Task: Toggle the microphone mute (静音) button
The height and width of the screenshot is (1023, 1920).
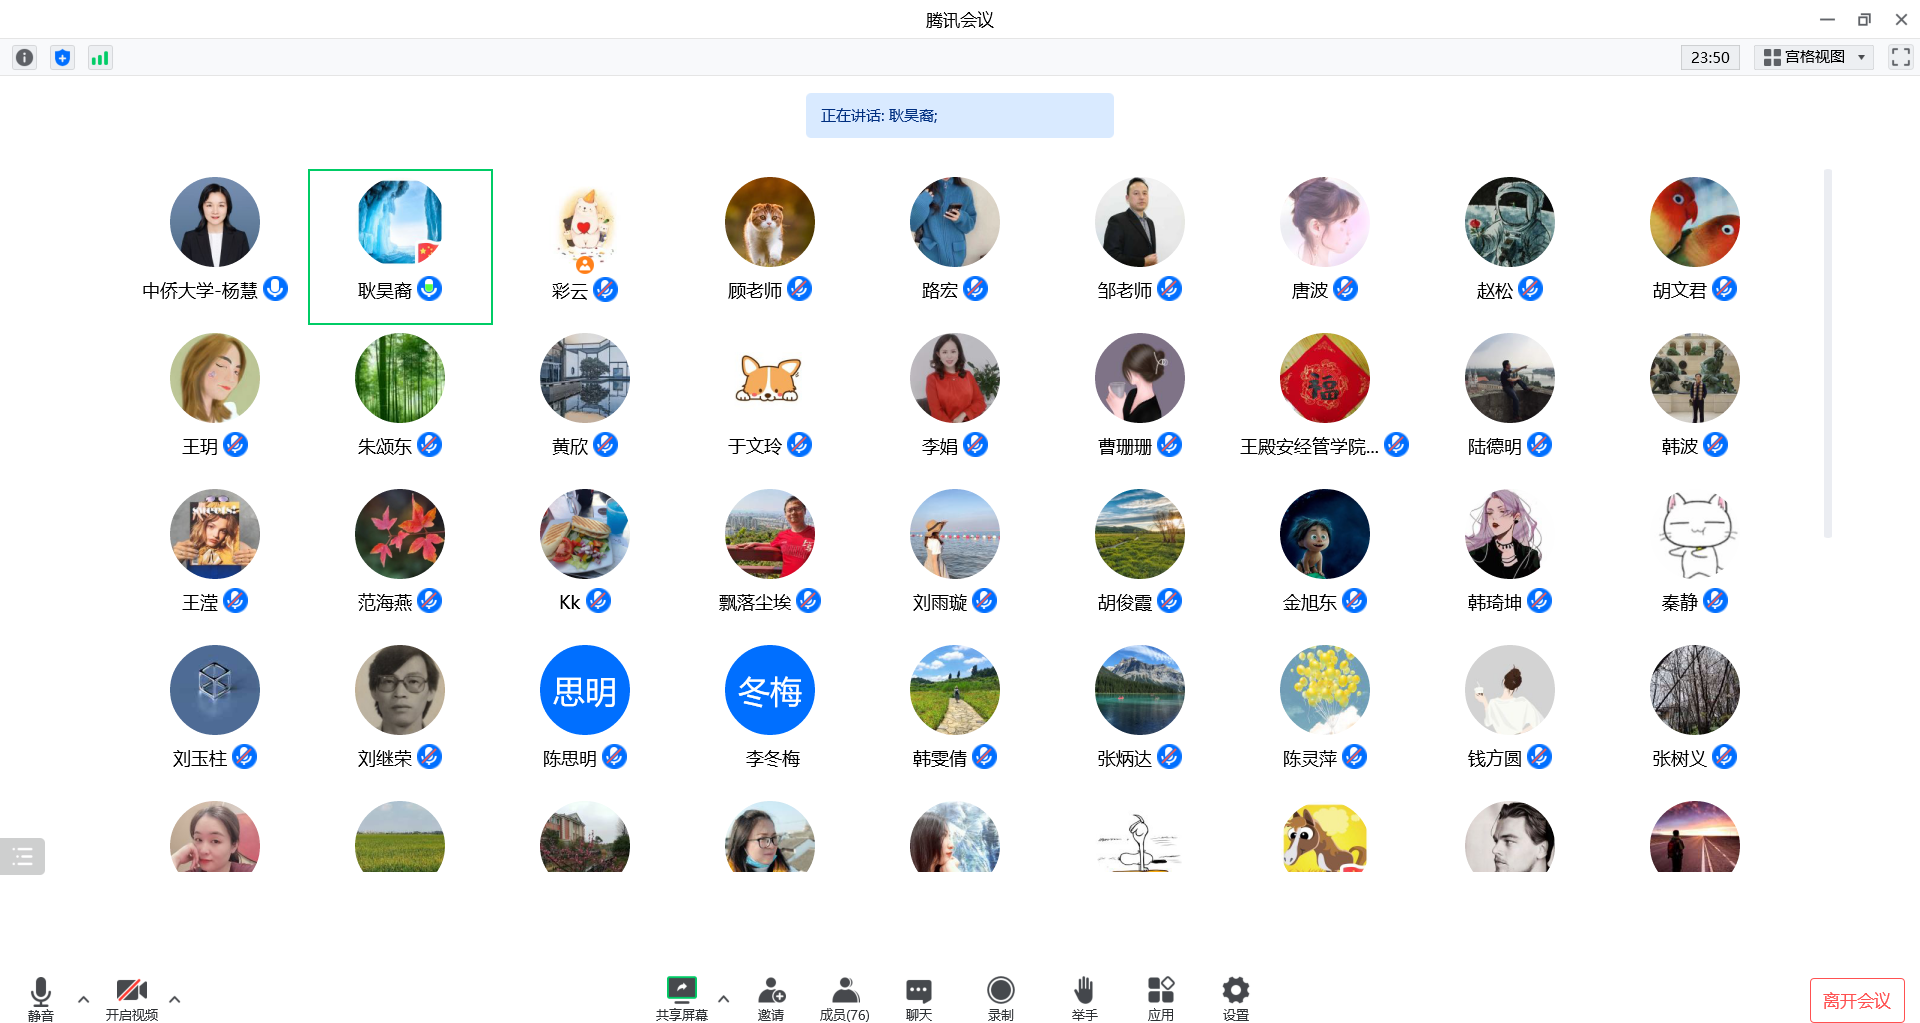Action: [41, 998]
